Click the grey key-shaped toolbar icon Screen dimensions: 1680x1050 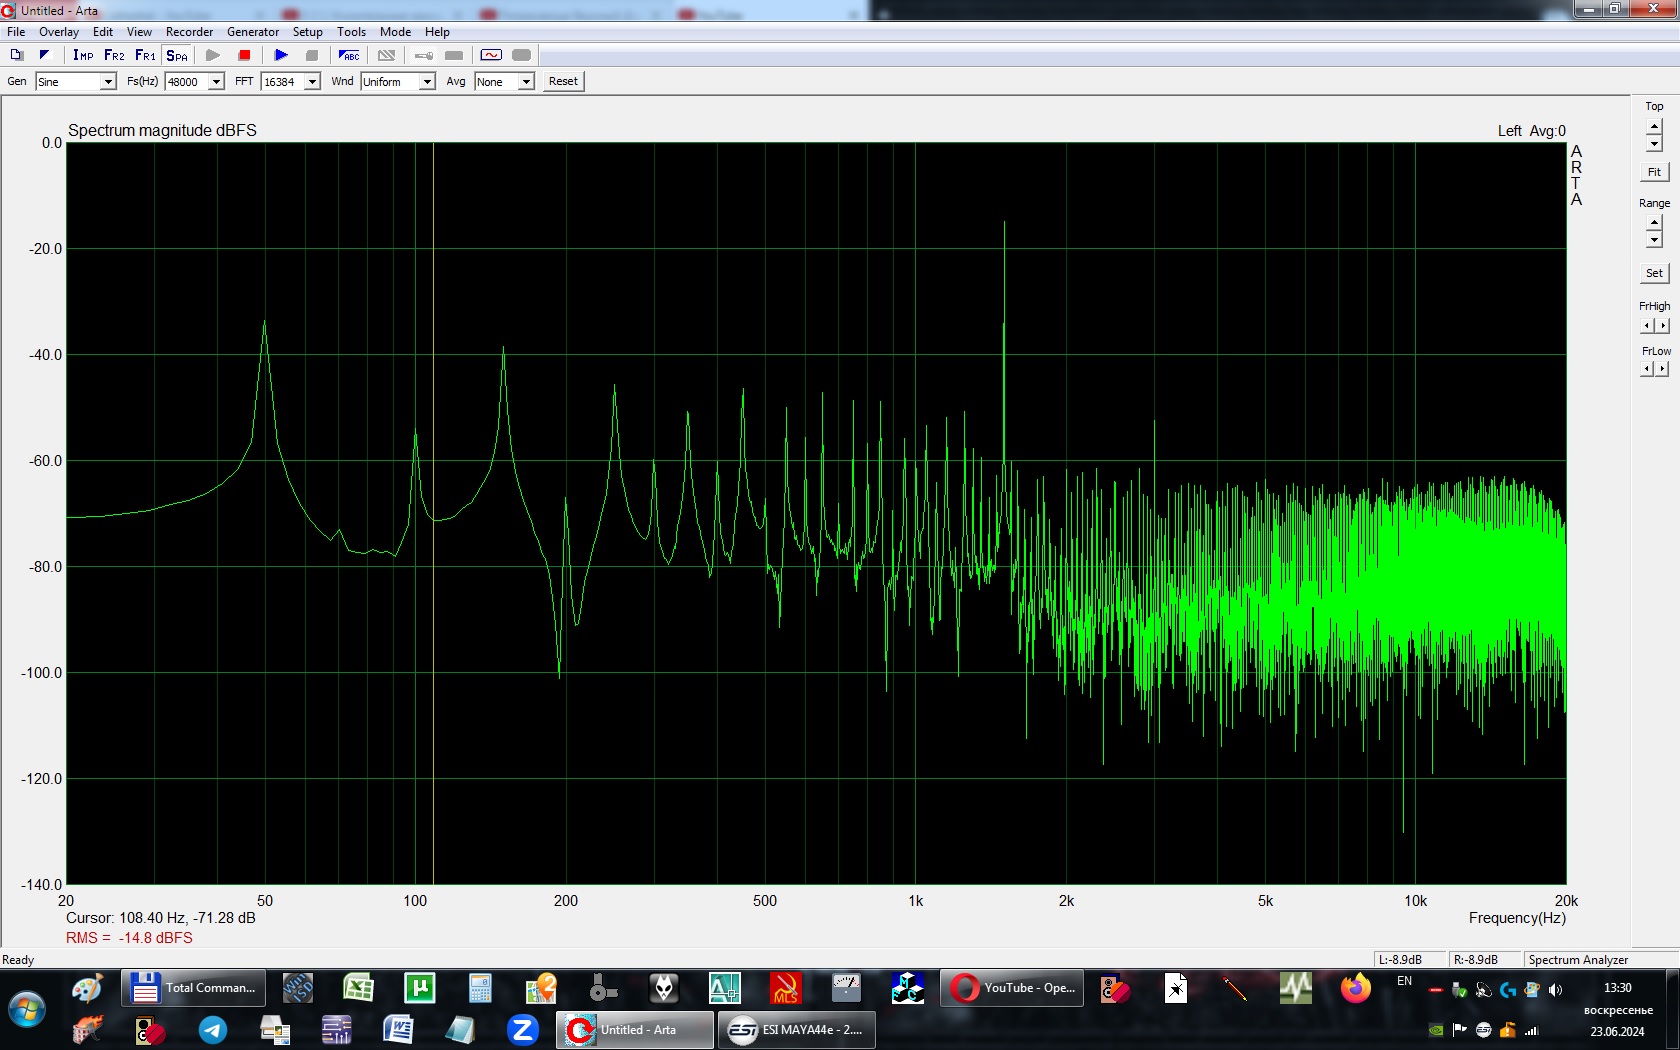click(x=424, y=55)
